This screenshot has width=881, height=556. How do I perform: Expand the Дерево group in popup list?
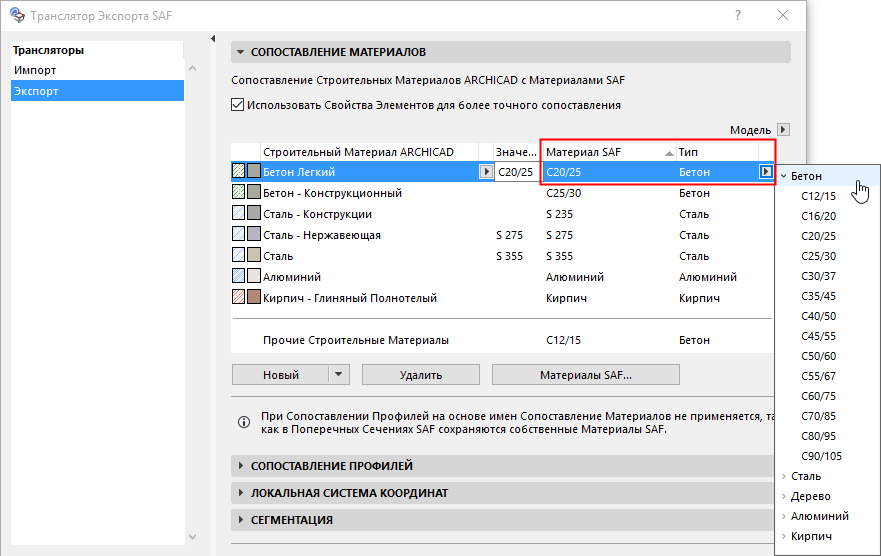[x=784, y=496]
